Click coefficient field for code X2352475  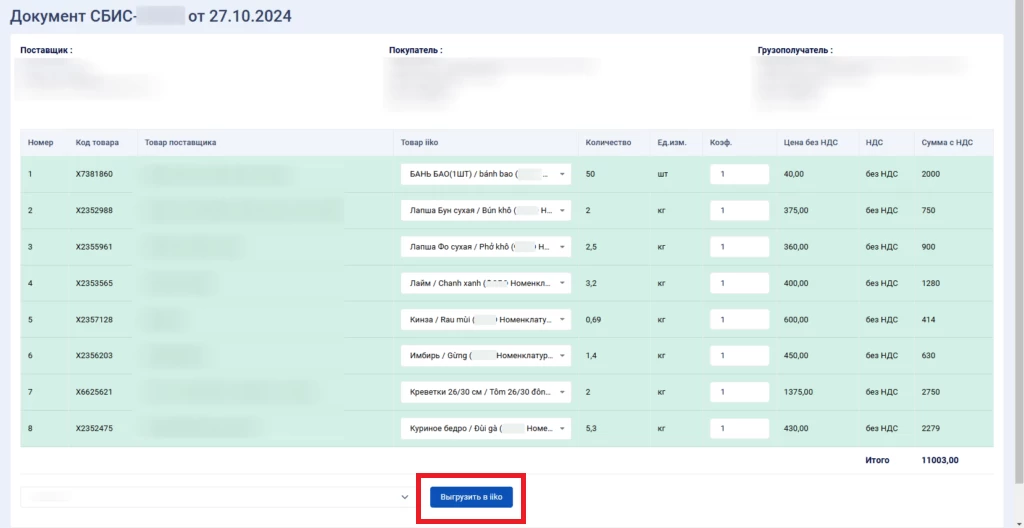pyautogui.click(x=739, y=428)
